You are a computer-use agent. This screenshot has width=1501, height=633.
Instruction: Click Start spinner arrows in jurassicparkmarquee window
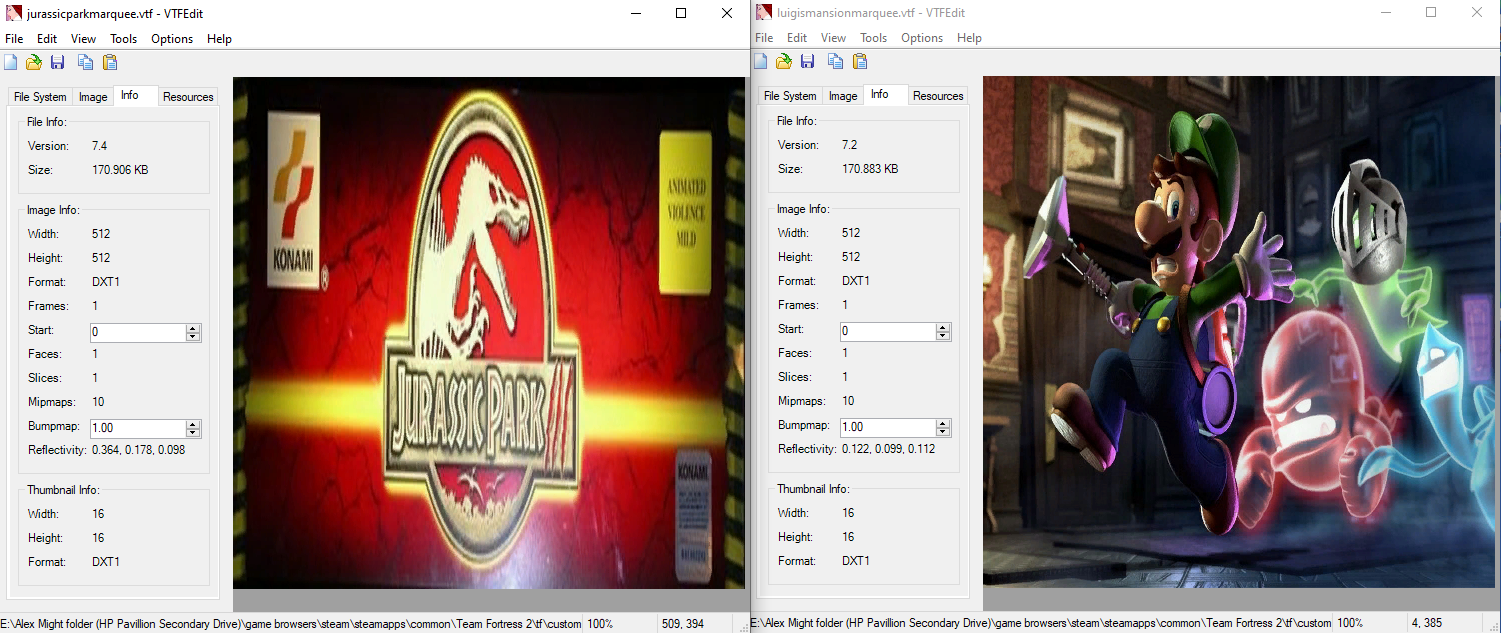coord(193,332)
